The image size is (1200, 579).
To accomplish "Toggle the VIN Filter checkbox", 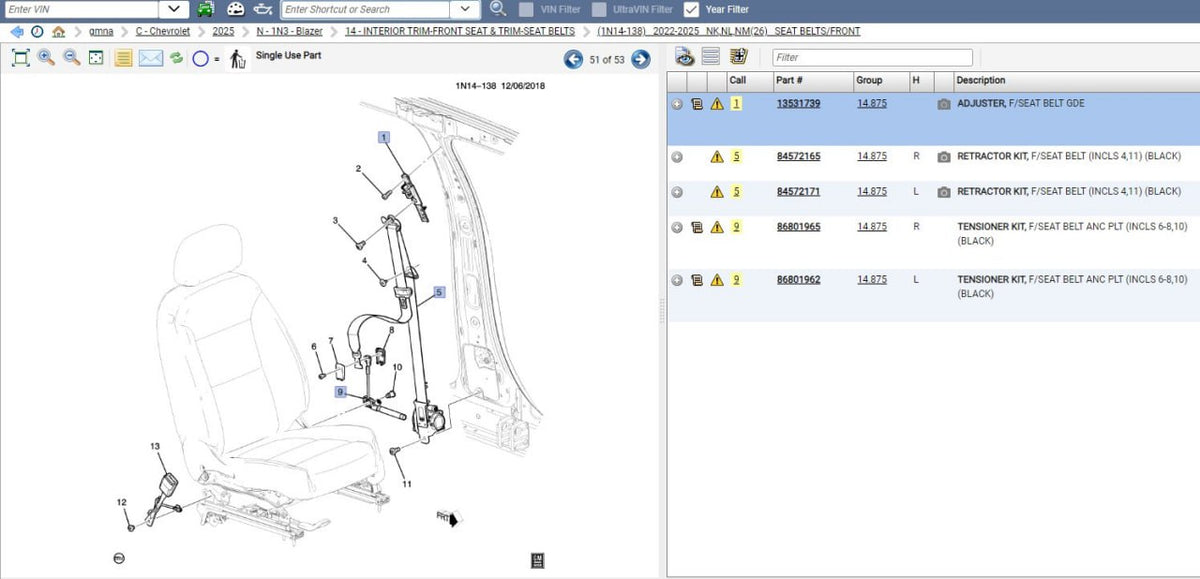I will (526, 9).
